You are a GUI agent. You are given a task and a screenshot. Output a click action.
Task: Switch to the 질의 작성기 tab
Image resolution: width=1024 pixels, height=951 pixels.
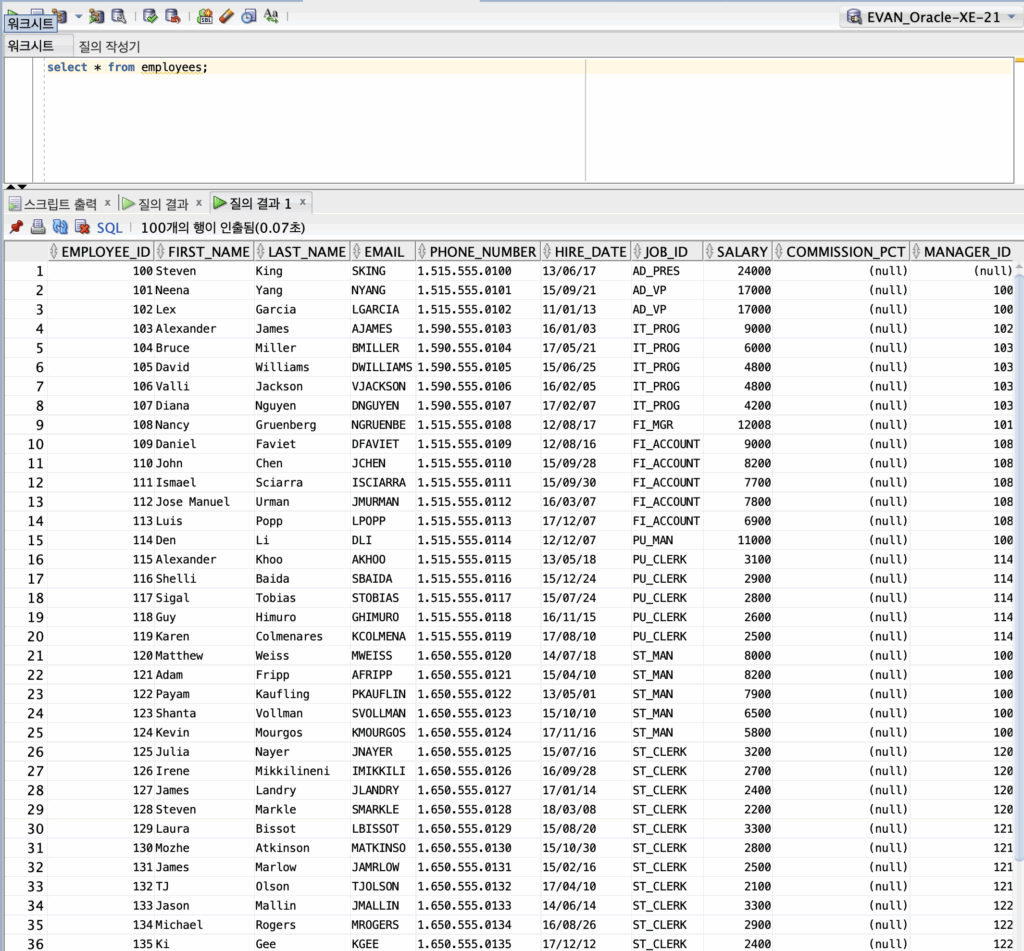(109, 46)
